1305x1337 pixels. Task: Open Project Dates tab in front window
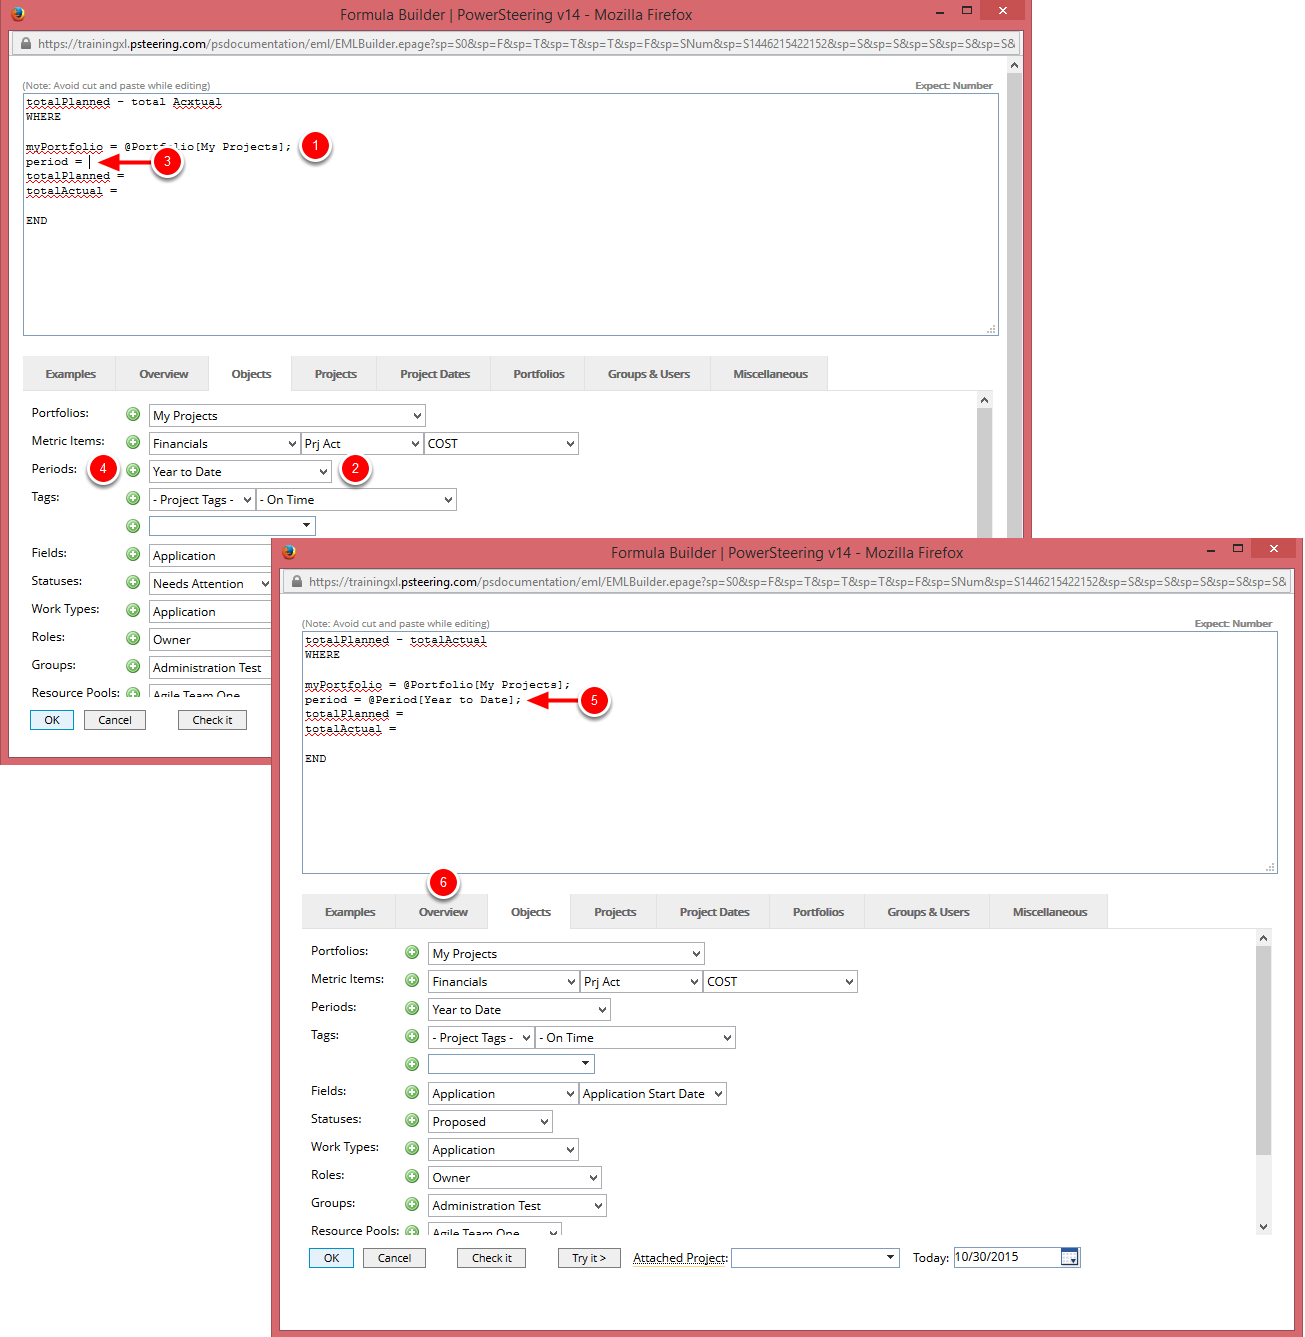tap(714, 912)
